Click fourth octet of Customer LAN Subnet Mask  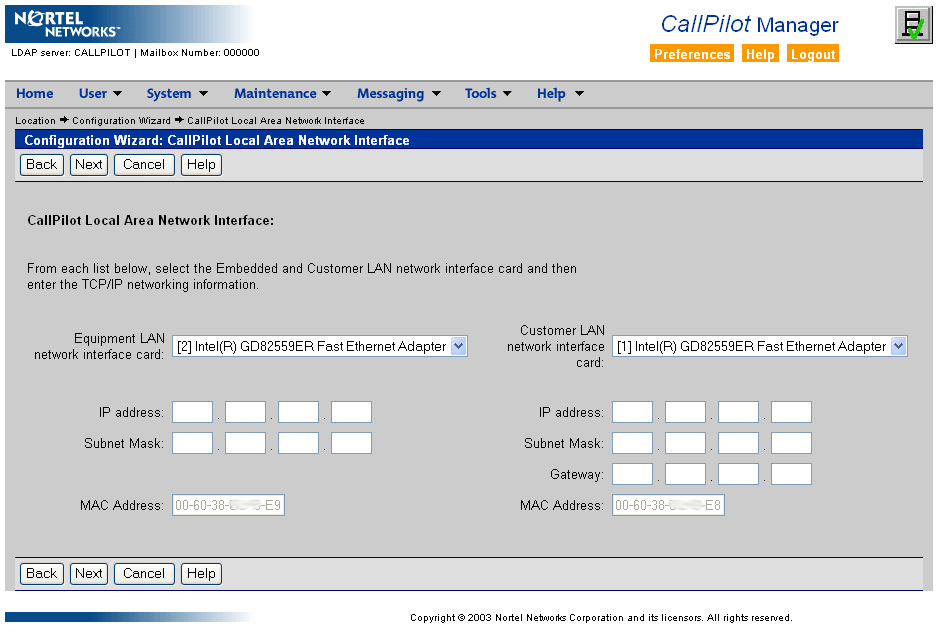(x=791, y=443)
